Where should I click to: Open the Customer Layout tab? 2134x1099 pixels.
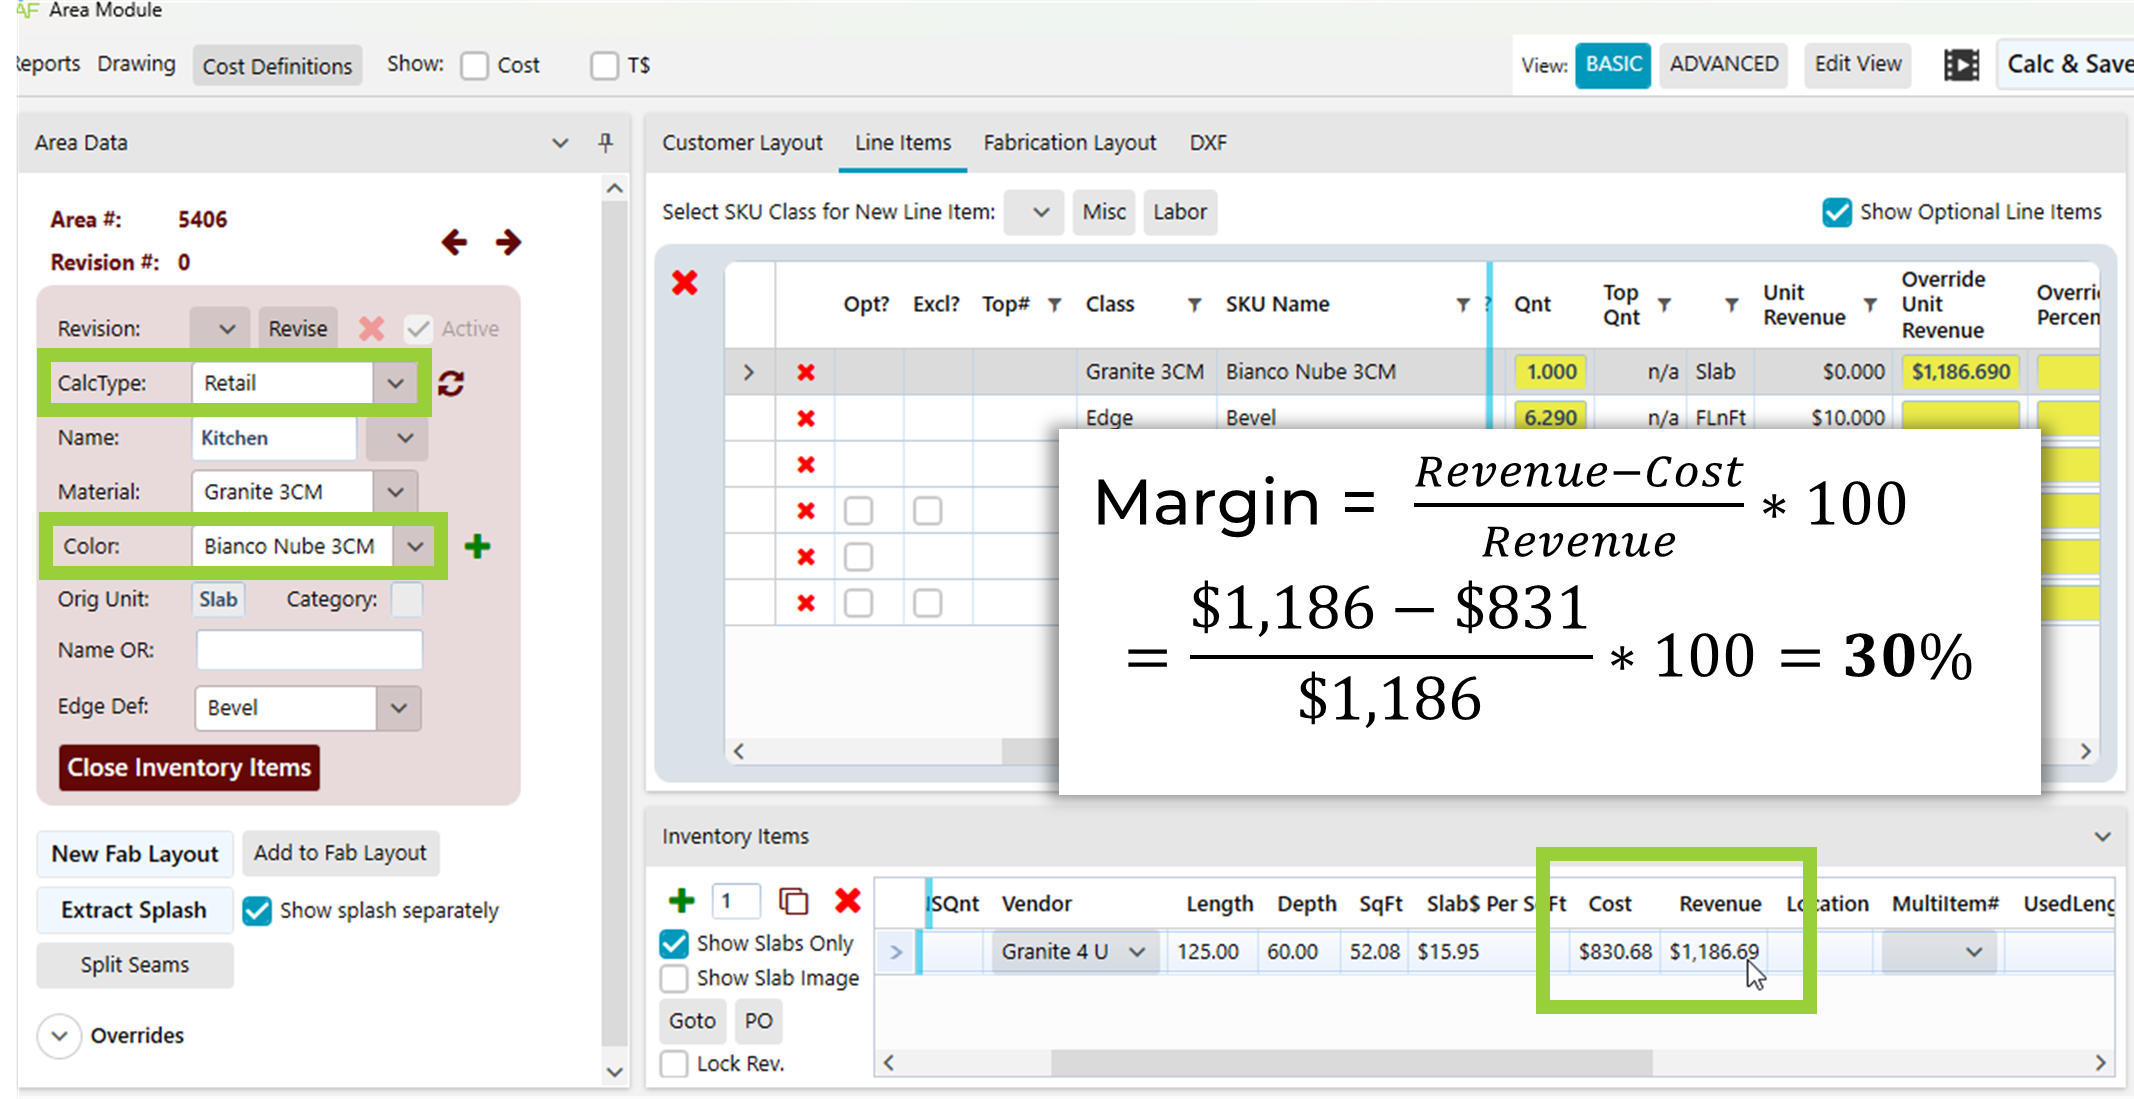tap(741, 143)
